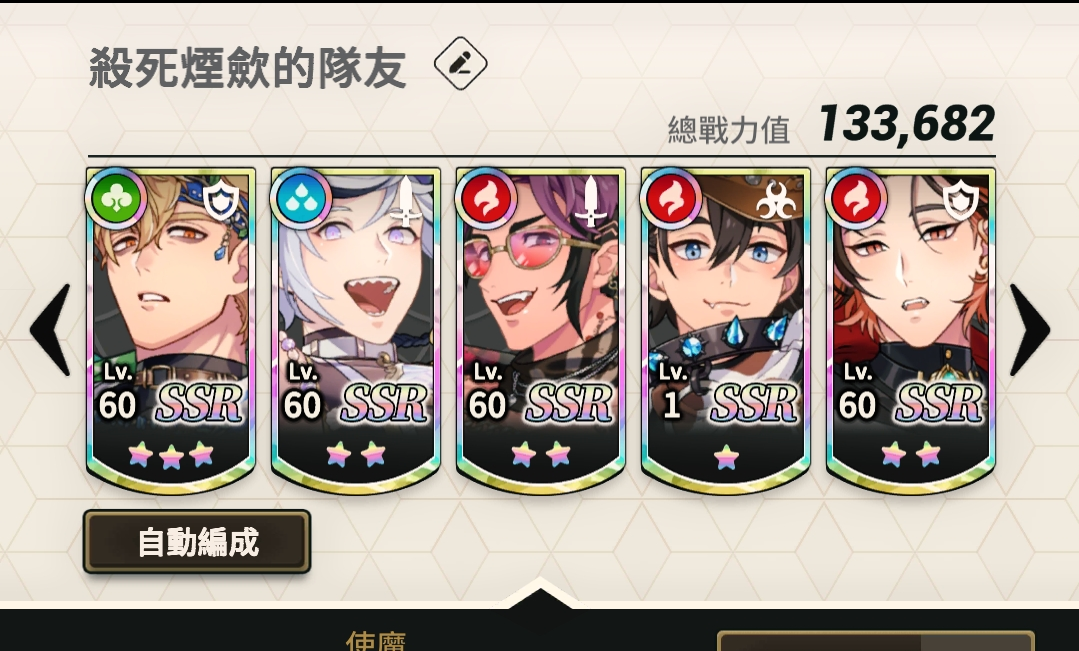Go to previous team with left arrow

(50, 330)
